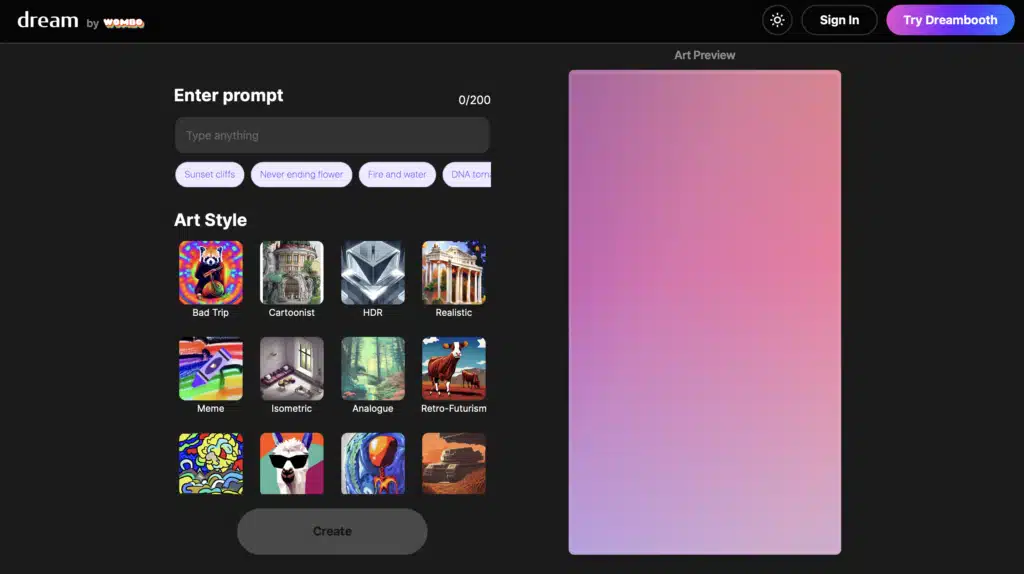Choose the Meme art style
1024x574 pixels.
211,369
